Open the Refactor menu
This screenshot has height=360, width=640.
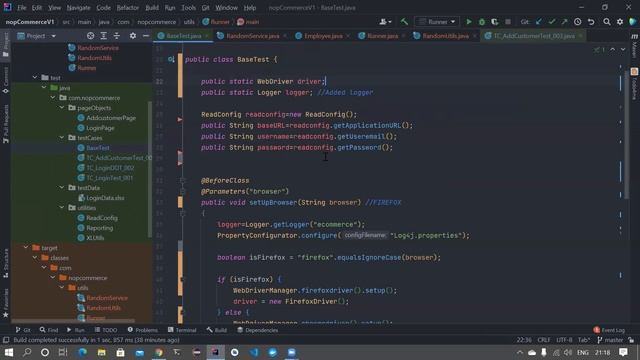(128, 8)
